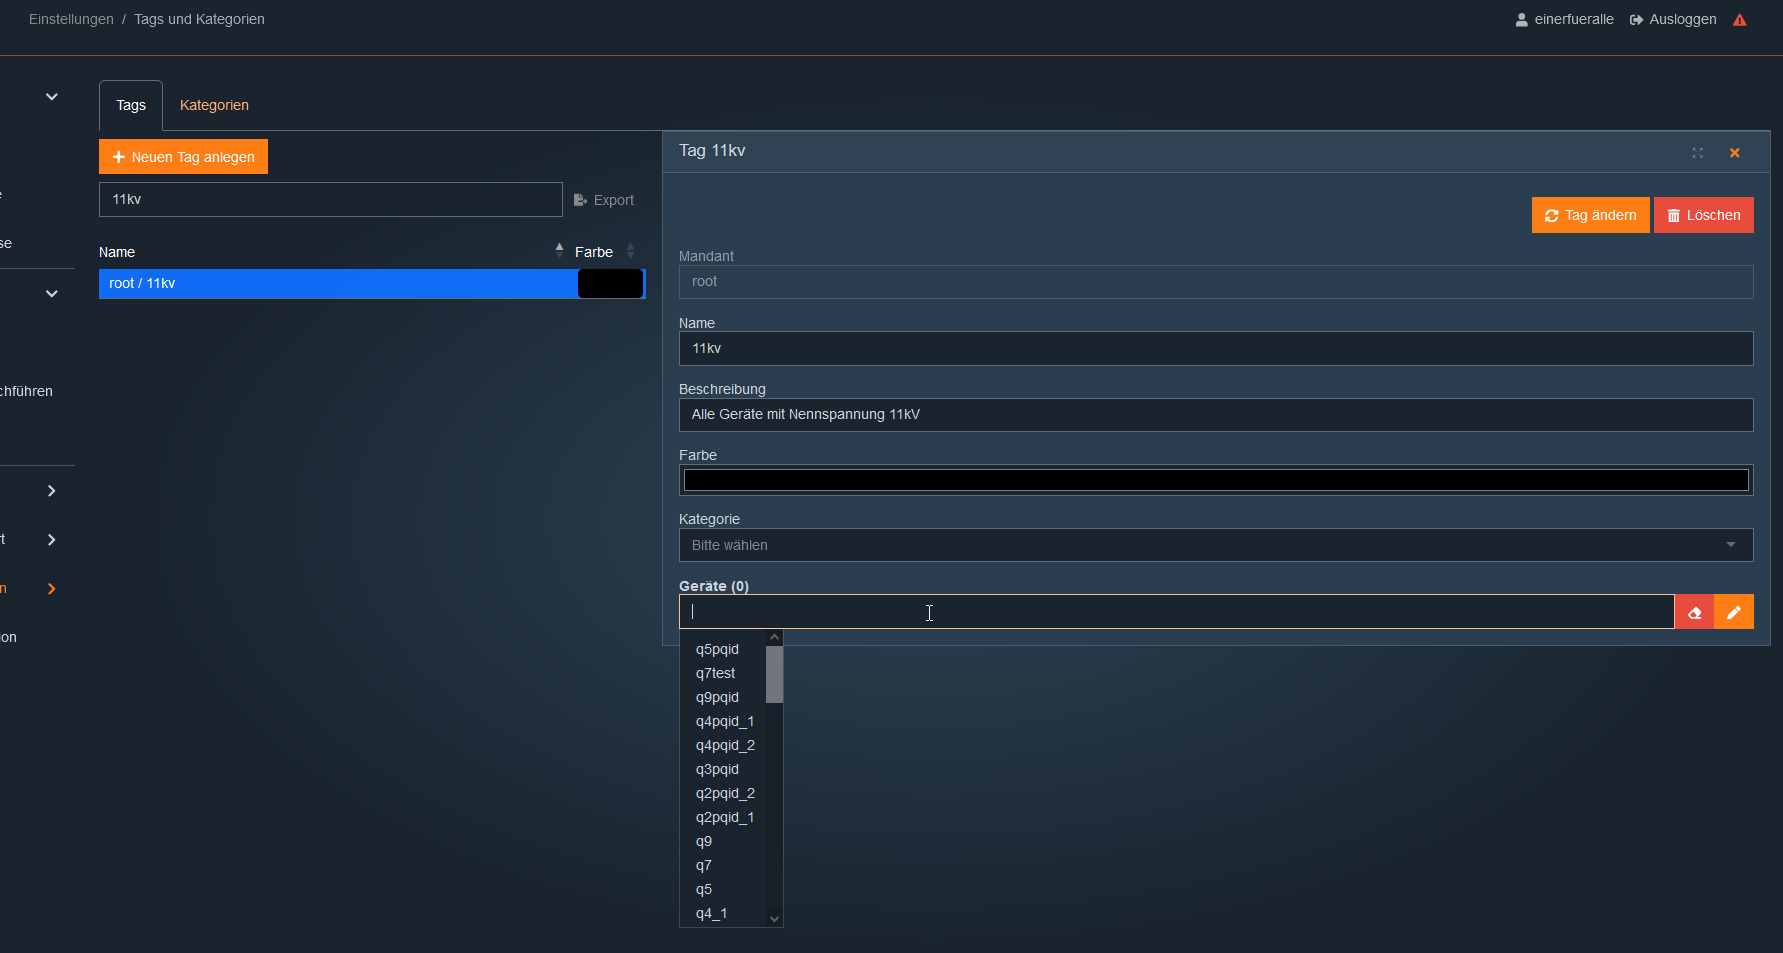Click the eraser icon beside Geräte field
Viewport: 1783px width, 953px height.
tap(1694, 612)
